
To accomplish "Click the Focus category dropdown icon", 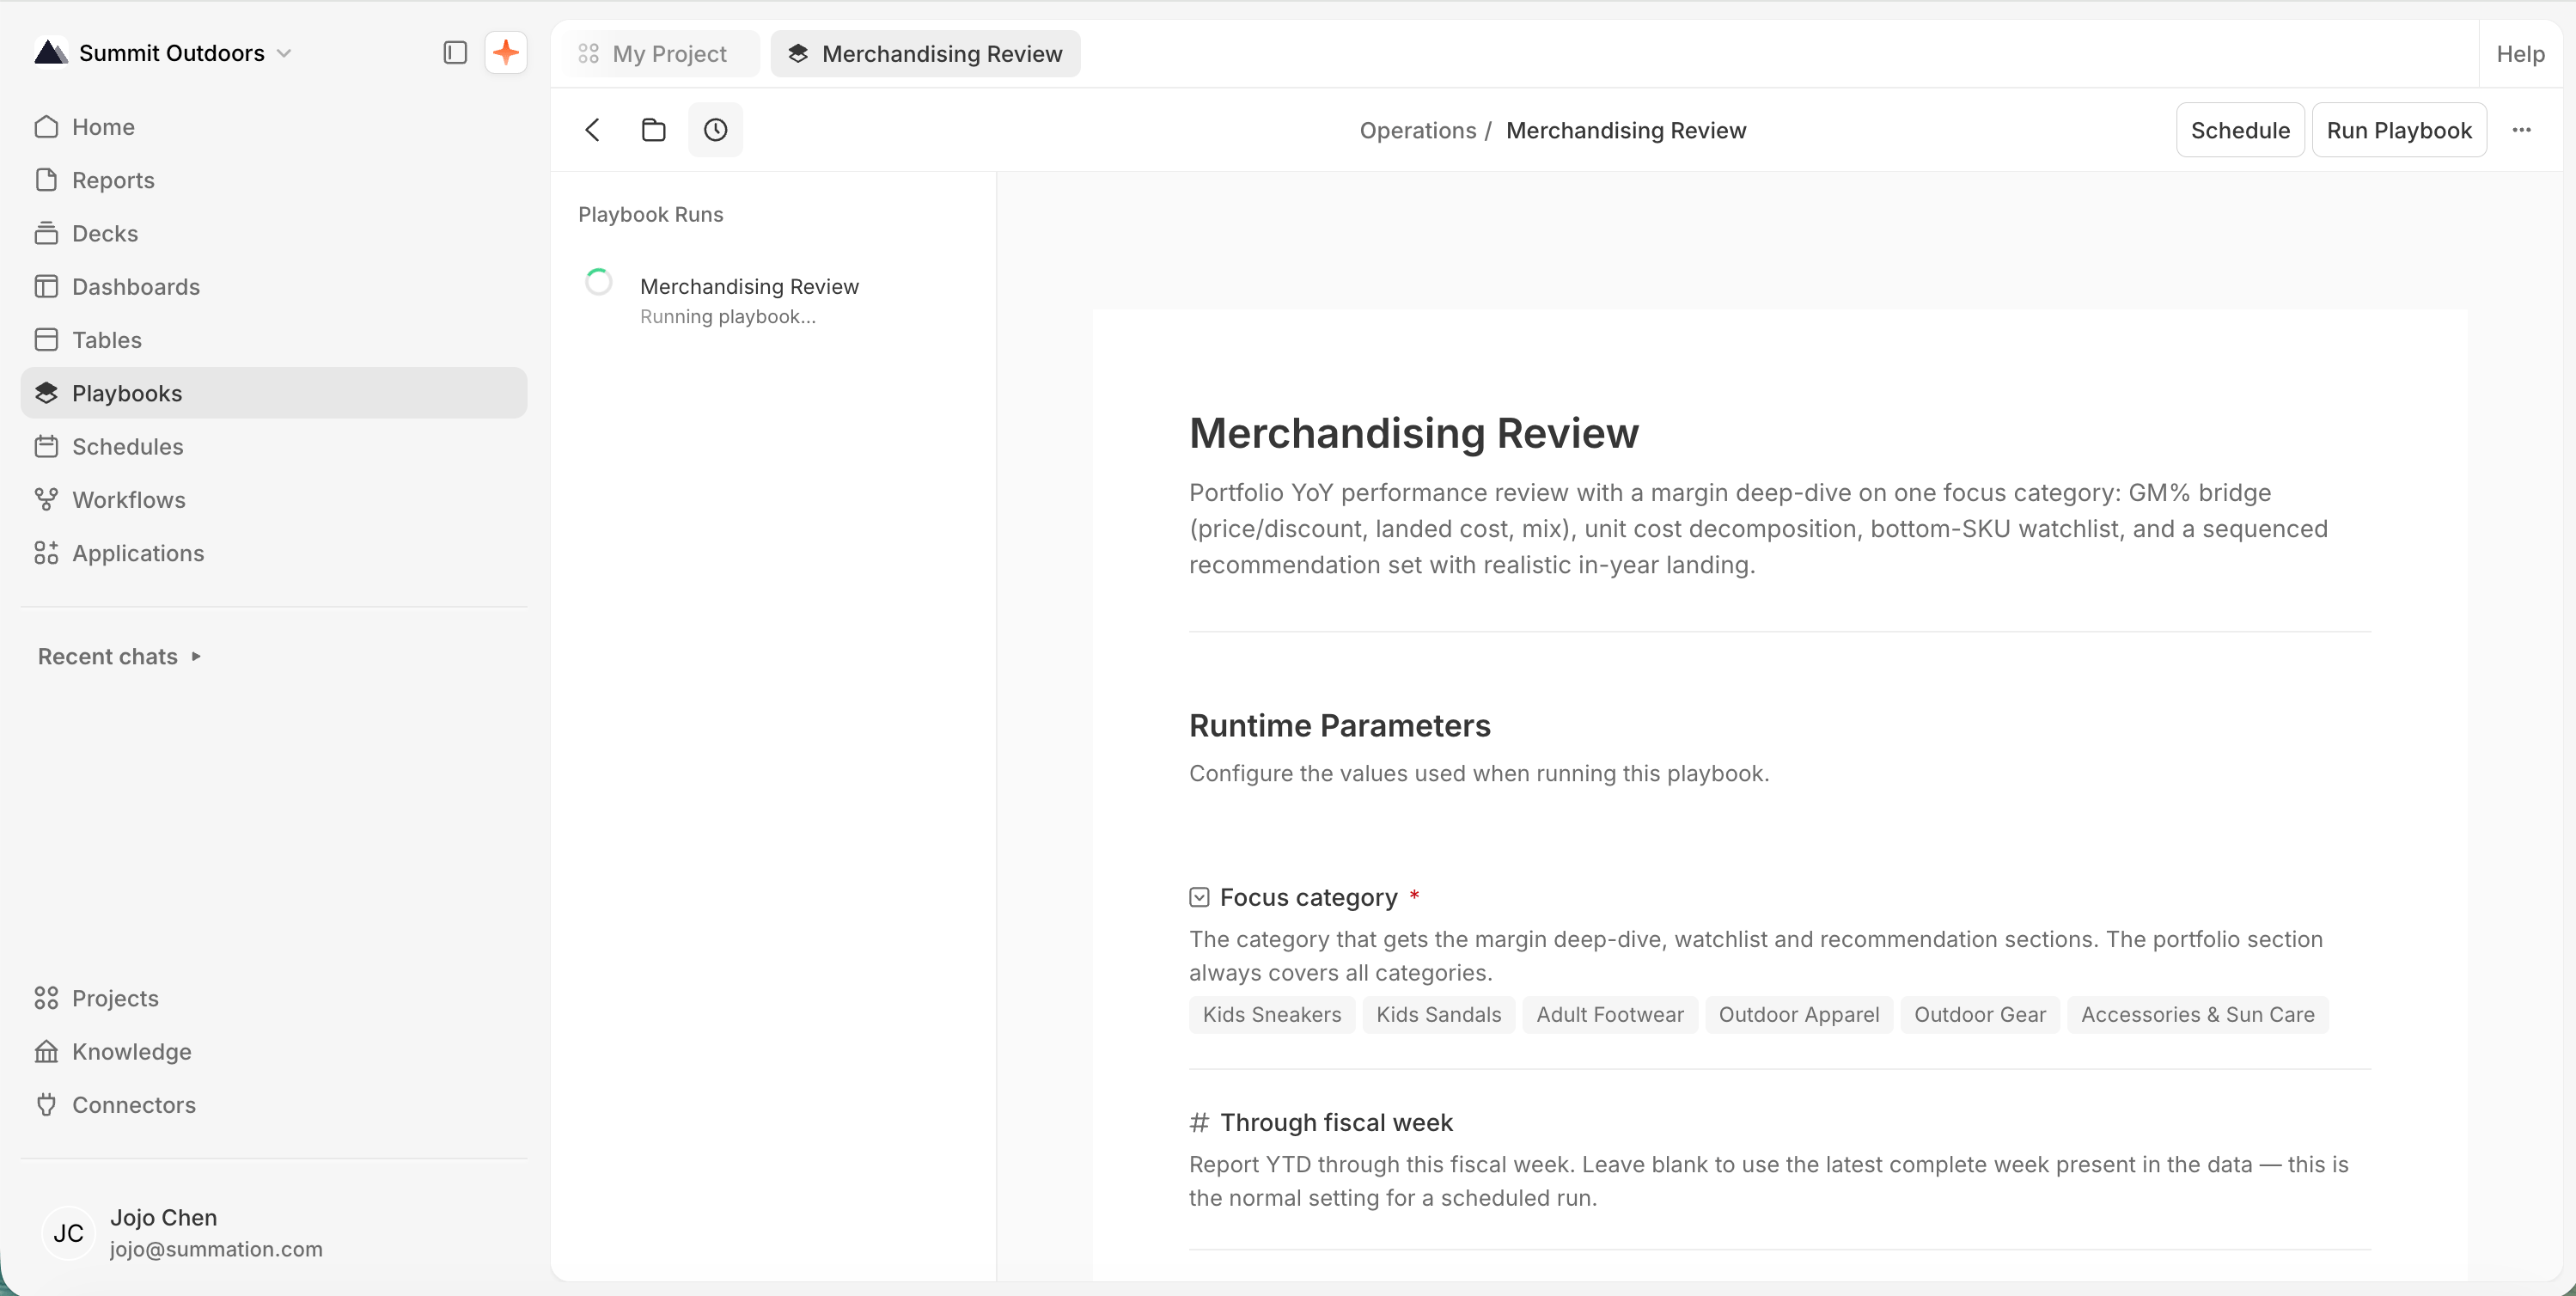I will pos(1199,897).
